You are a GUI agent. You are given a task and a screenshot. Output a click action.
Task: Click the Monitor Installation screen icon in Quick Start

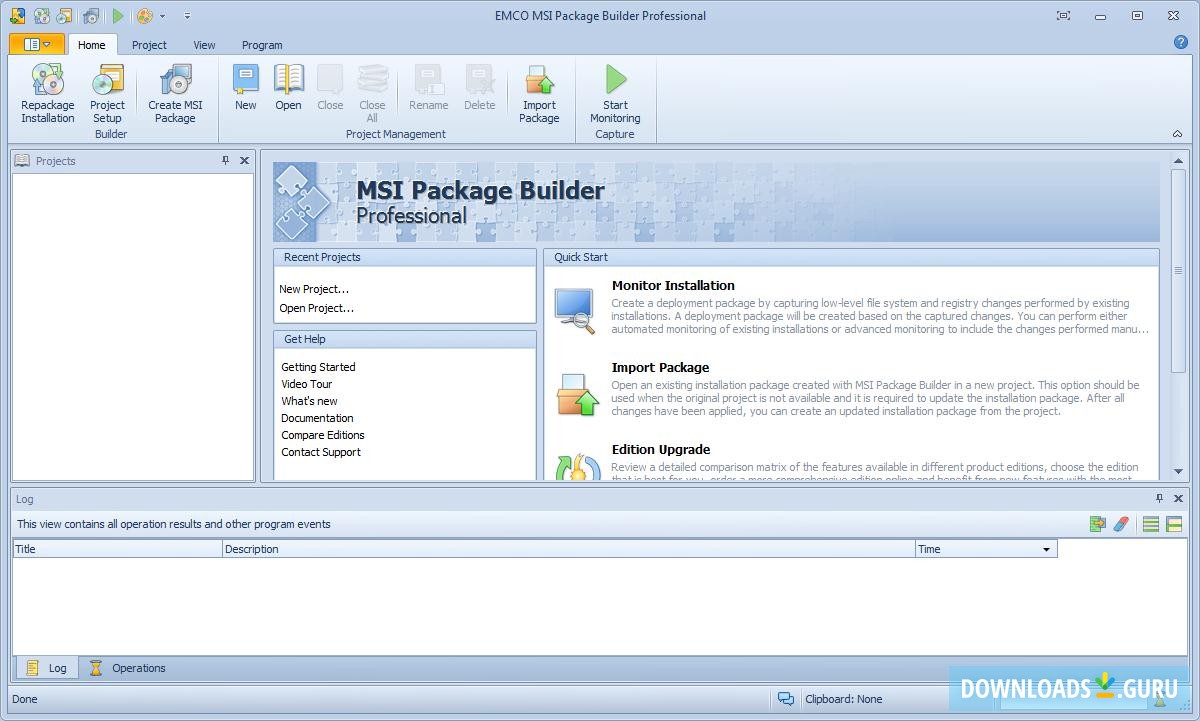click(x=576, y=310)
